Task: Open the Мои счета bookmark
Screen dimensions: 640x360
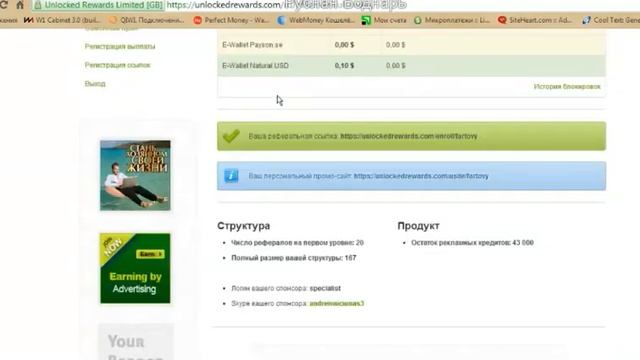Action: pyautogui.click(x=384, y=20)
